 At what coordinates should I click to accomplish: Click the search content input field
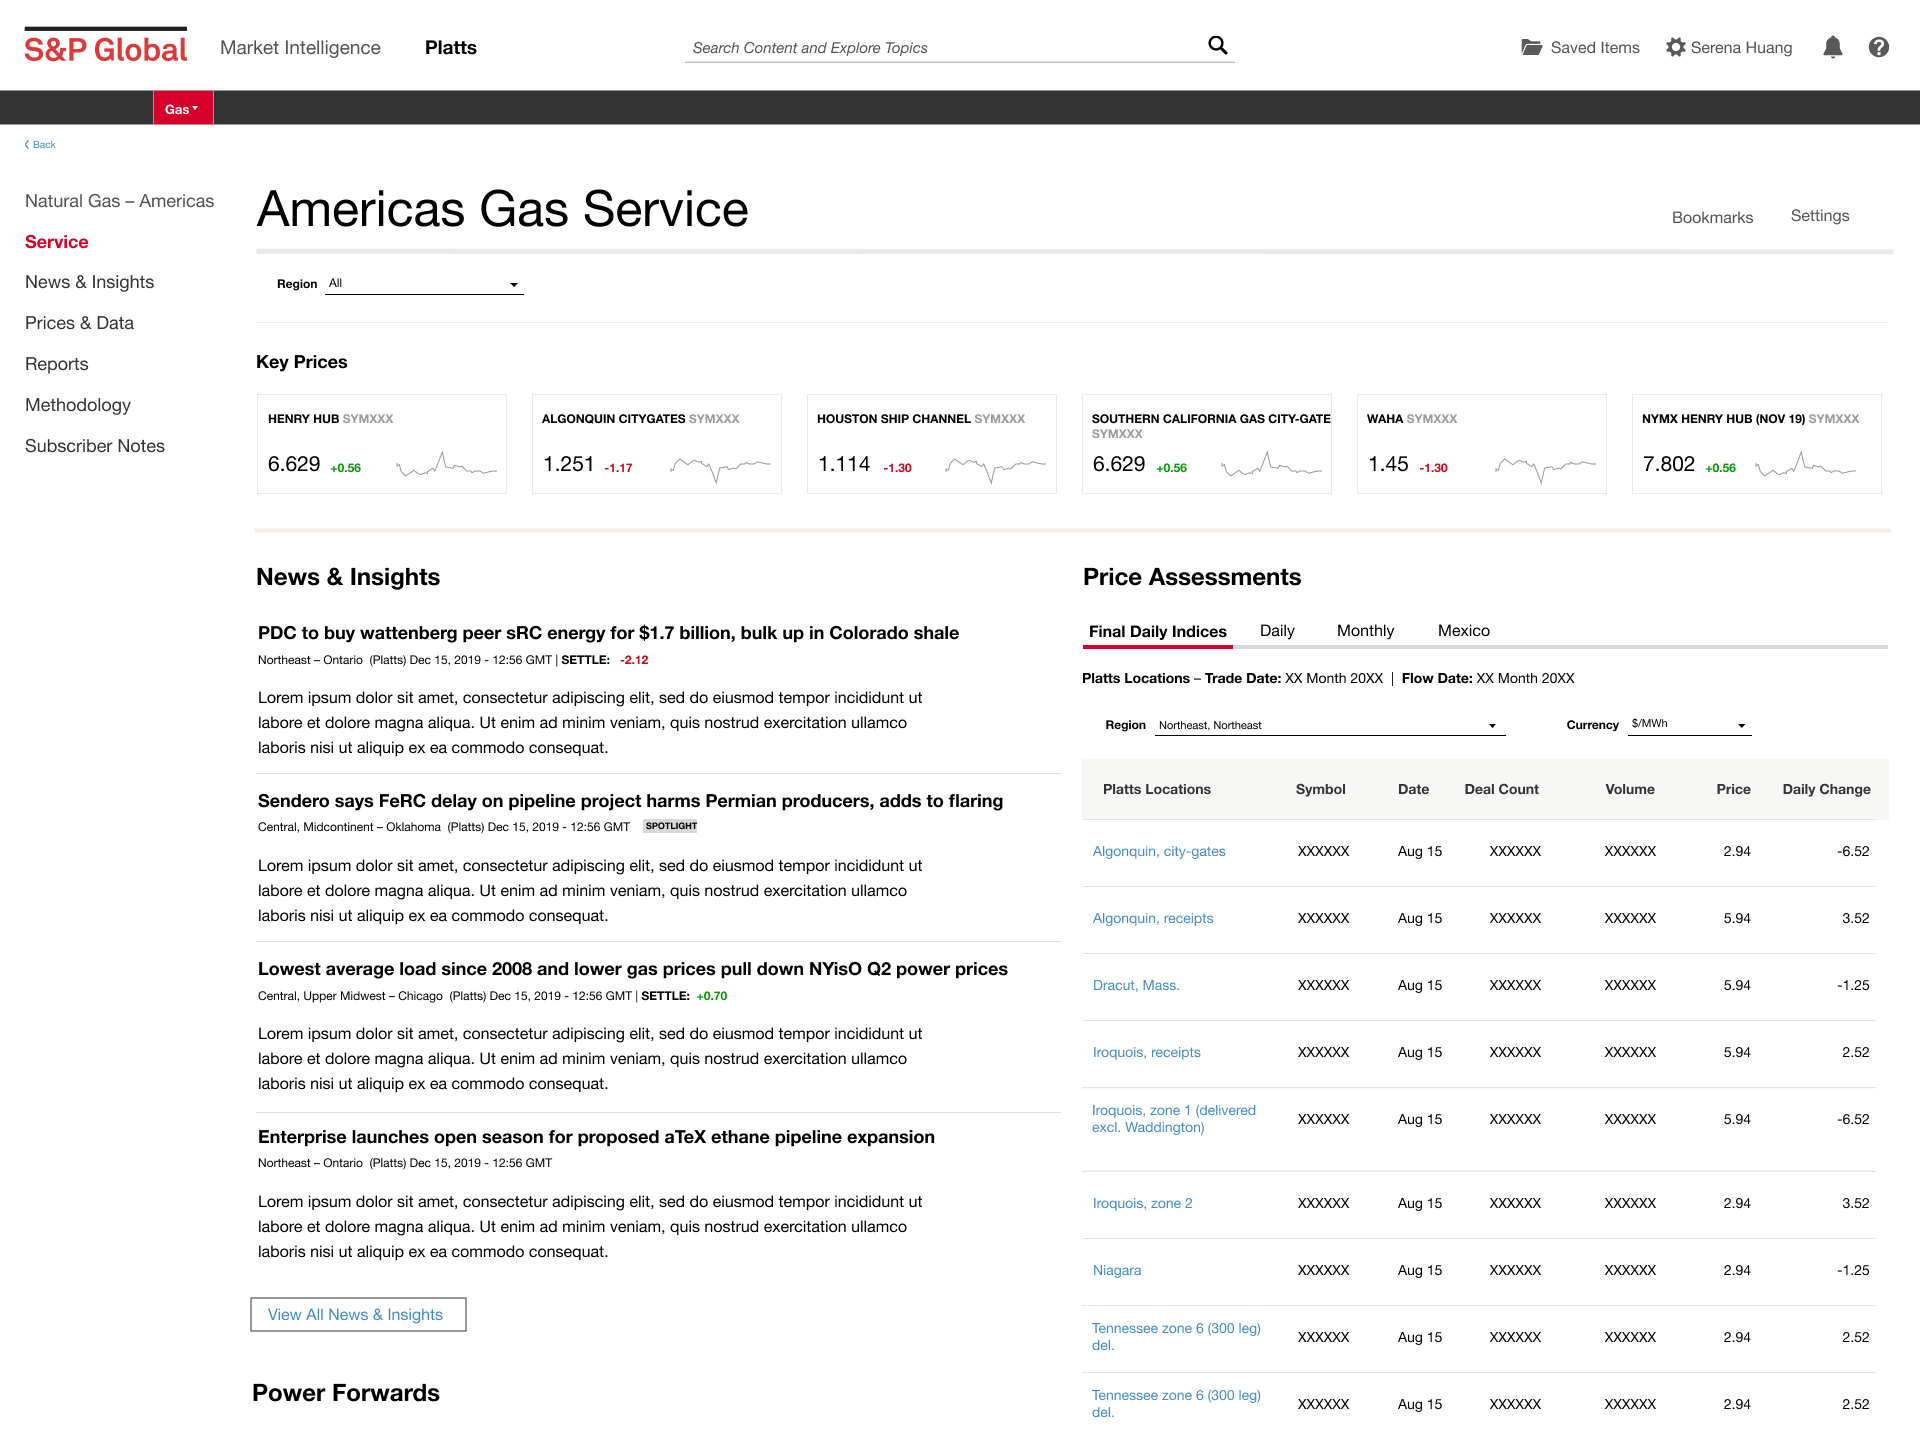click(940, 48)
